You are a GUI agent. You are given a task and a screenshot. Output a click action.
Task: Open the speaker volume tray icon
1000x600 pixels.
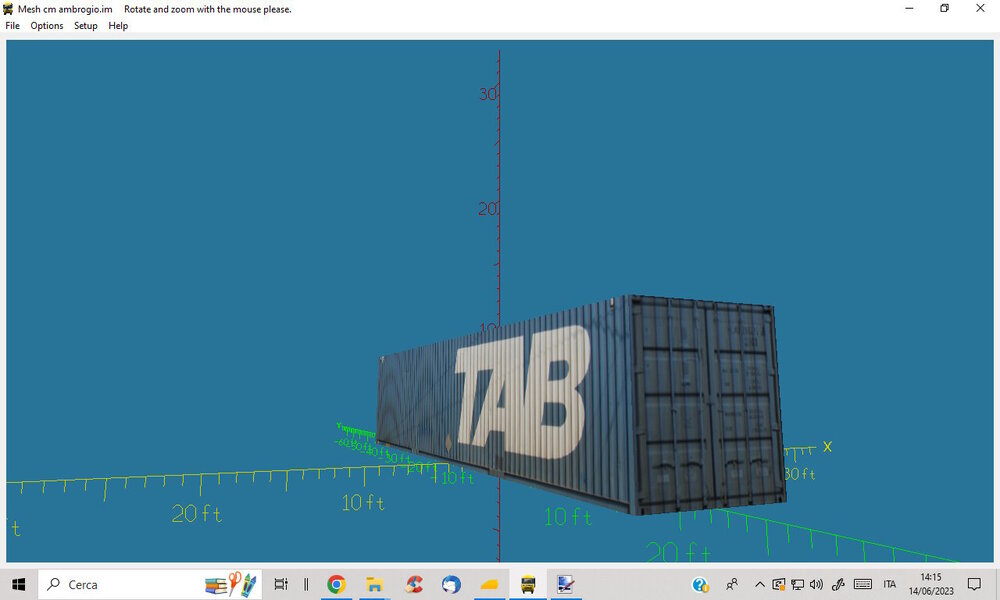[816, 584]
